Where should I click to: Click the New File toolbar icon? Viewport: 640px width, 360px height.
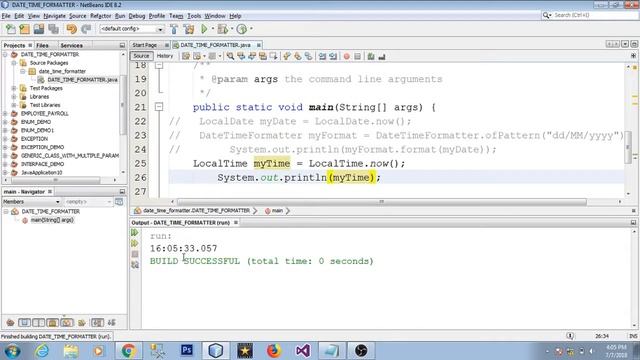[10, 29]
